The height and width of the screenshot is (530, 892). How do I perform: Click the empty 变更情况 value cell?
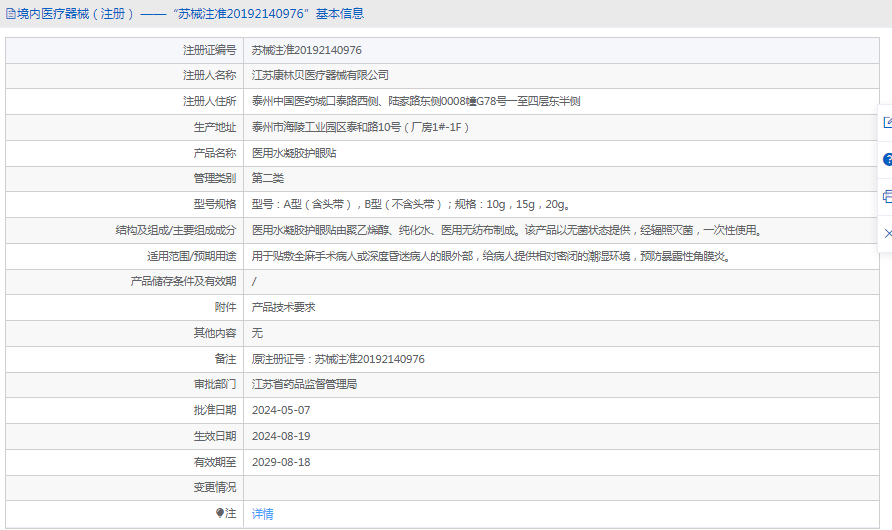pyautogui.click(x=560, y=487)
